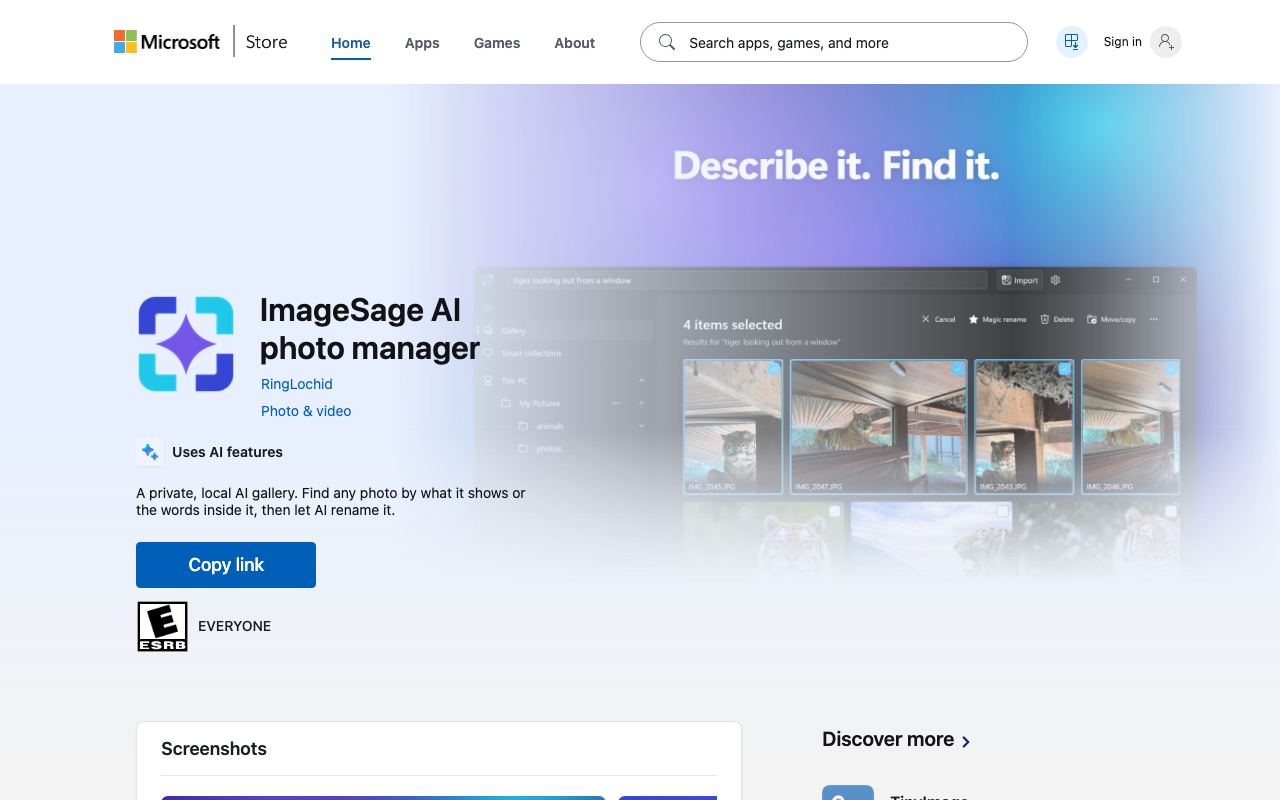
Task: Switch to the Apps tab
Action: [x=422, y=43]
